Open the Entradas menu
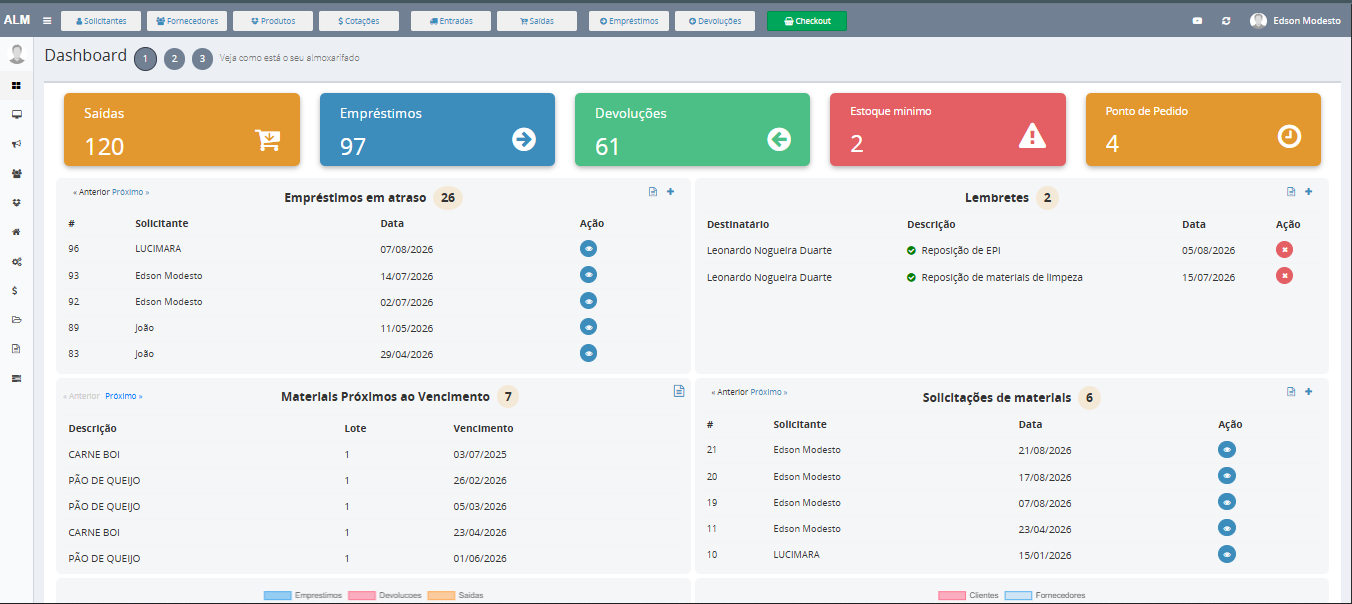 point(450,21)
